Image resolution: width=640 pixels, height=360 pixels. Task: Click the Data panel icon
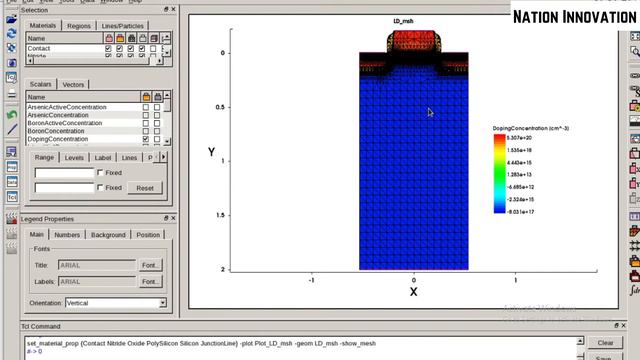(11, 182)
